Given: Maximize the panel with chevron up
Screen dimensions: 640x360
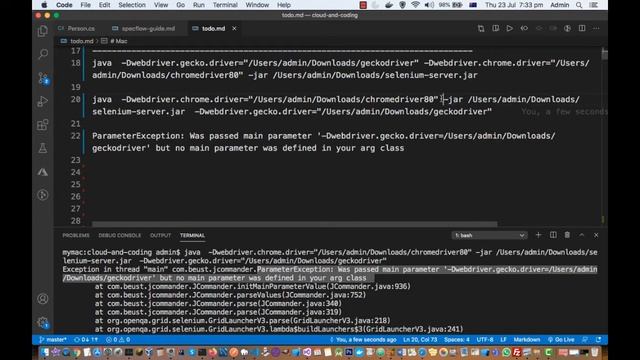Looking at the screenshot, I should pyautogui.click(x=582, y=235).
